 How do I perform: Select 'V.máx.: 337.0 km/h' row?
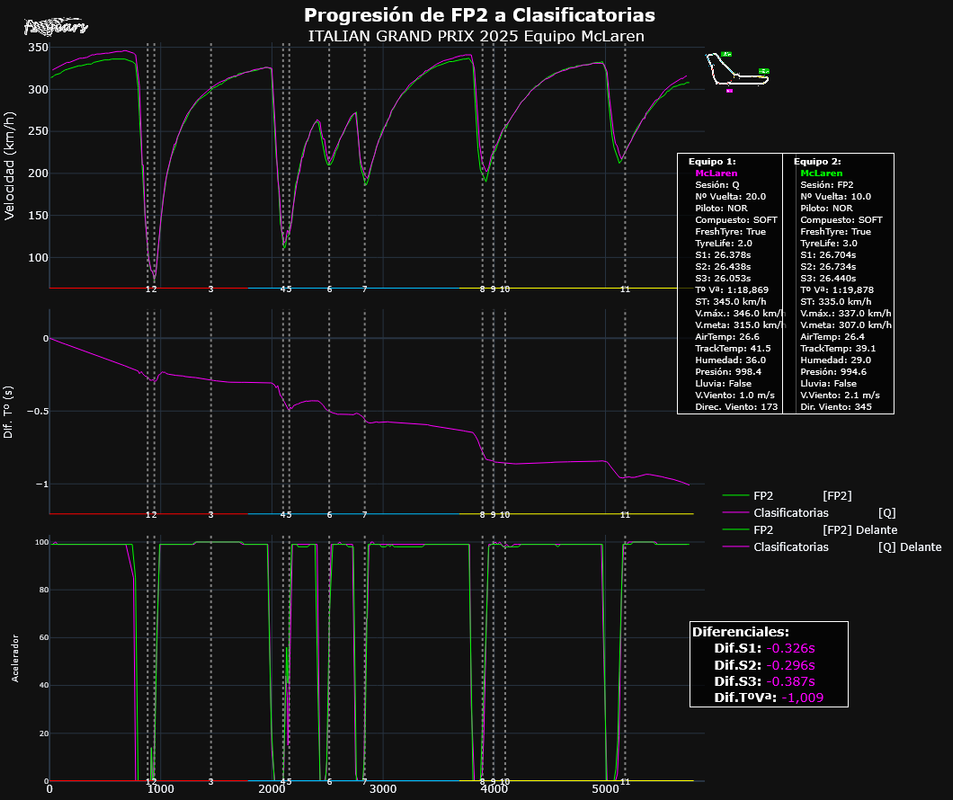(845, 314)
